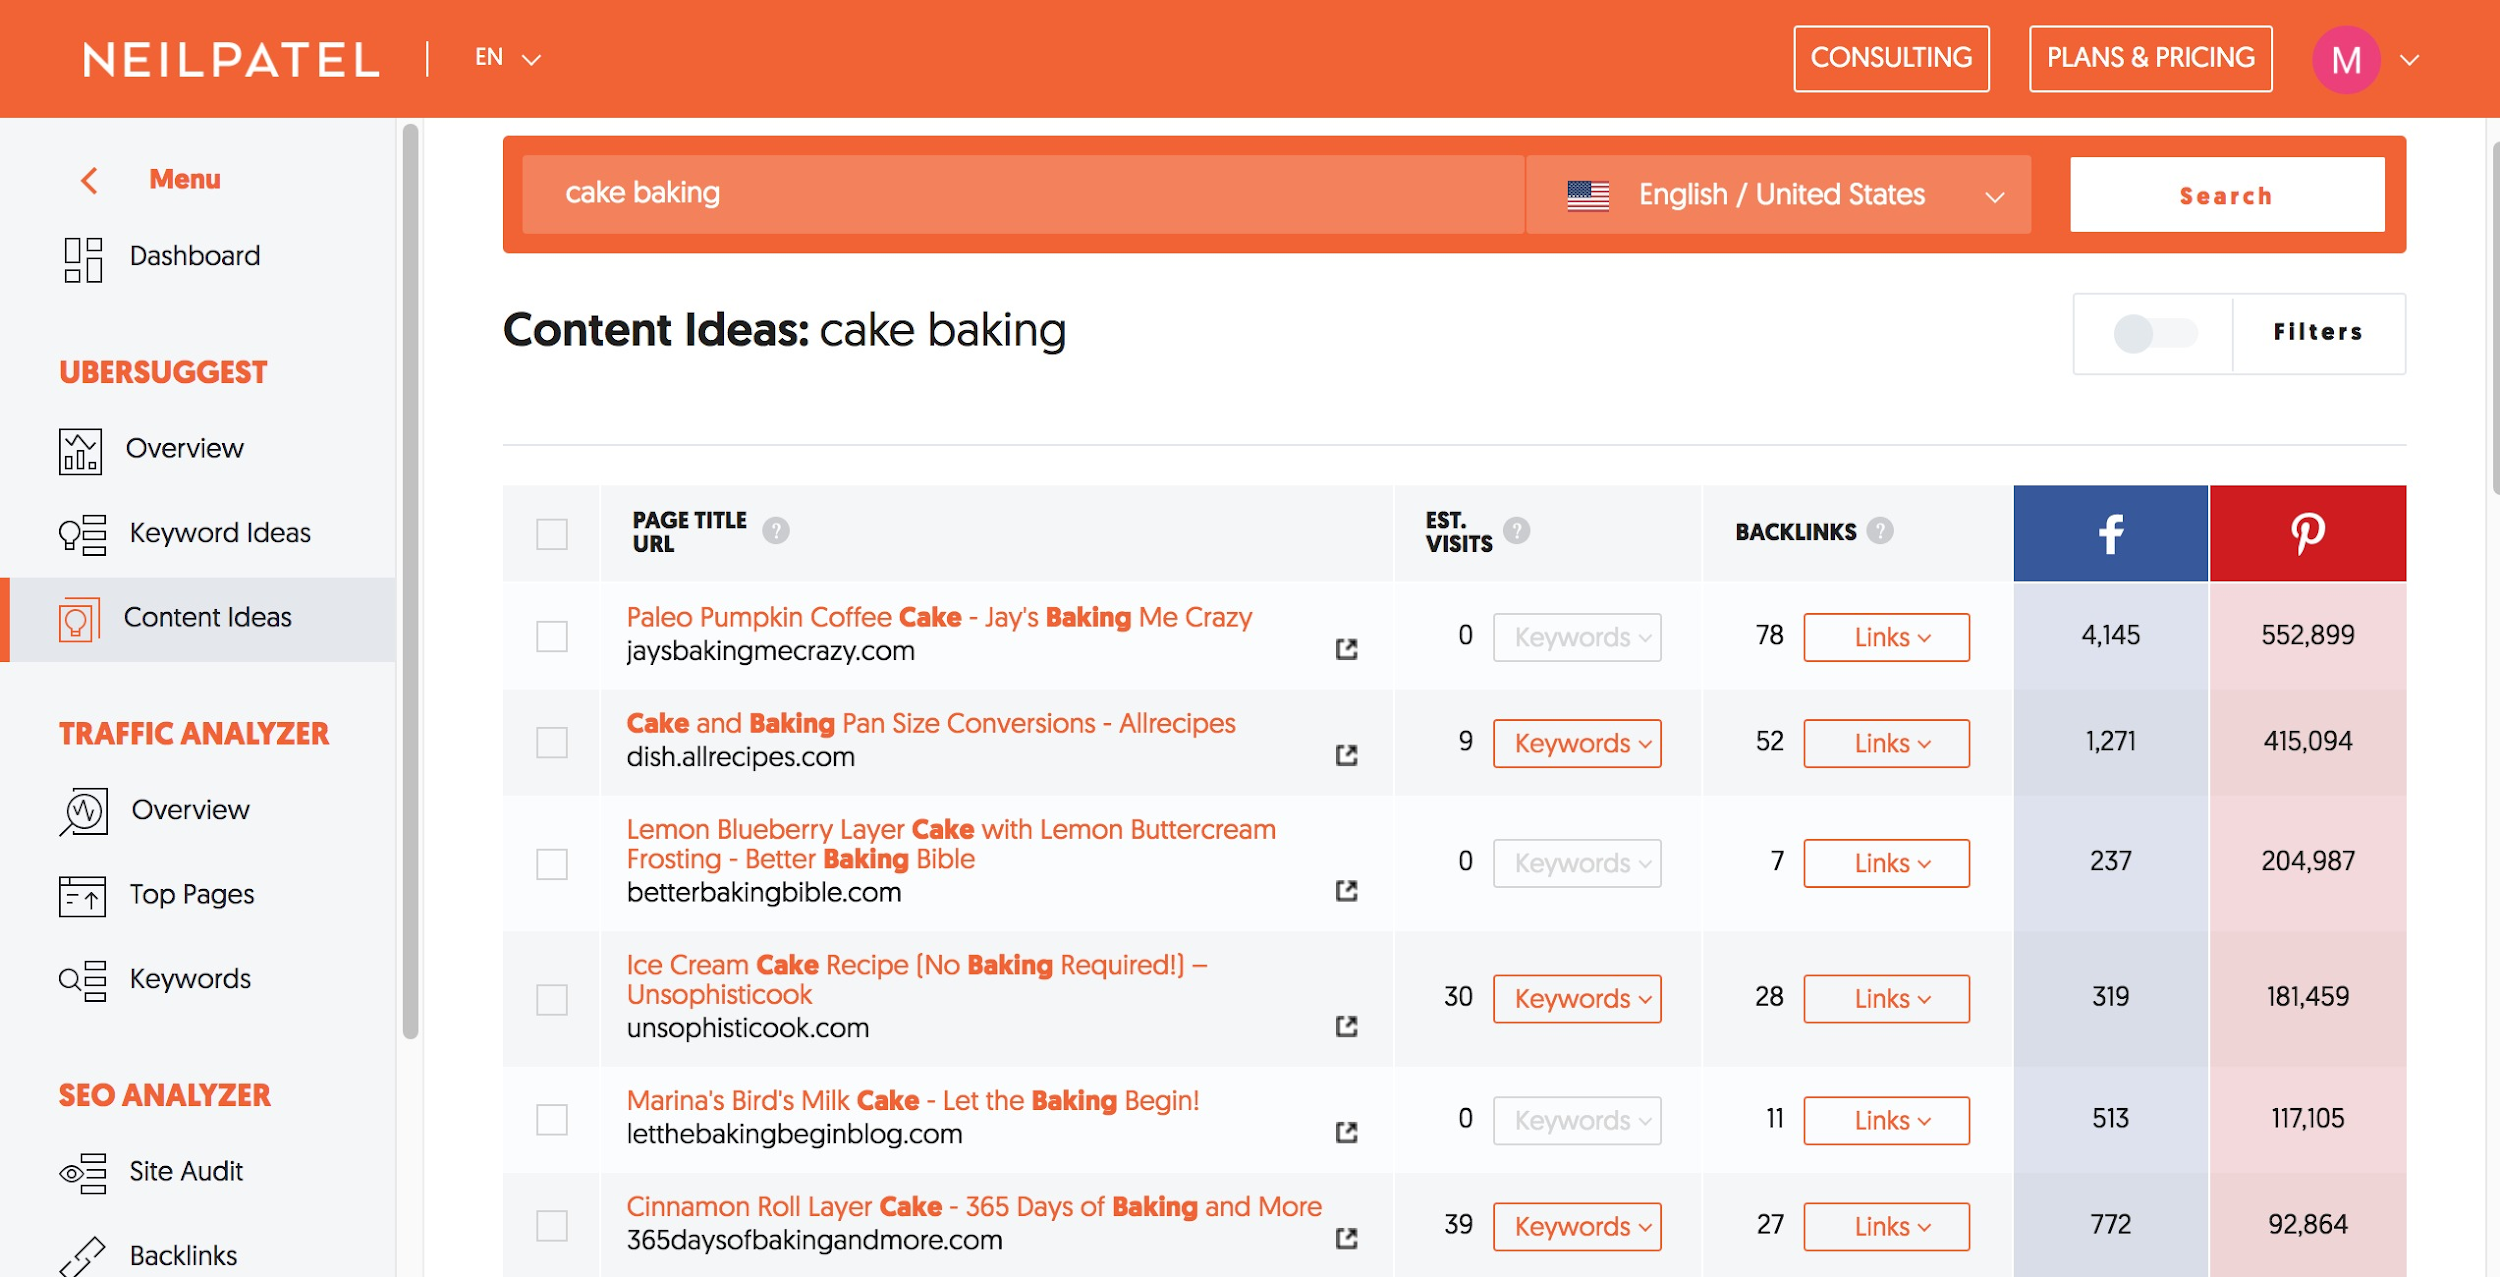Click the Traffic Analyzer Keywords icon
Screen dimensions: 2500x1277
point(82,981)
